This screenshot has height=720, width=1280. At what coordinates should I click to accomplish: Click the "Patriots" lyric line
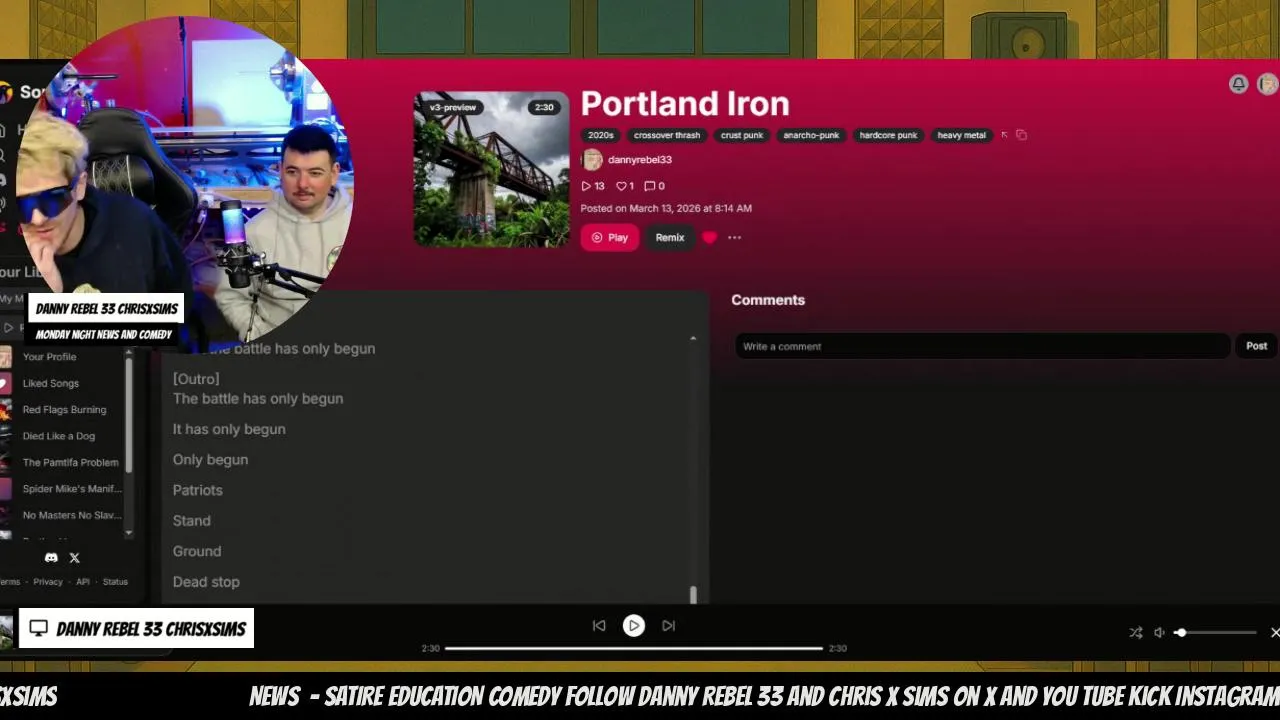click(x=198, y=490)
